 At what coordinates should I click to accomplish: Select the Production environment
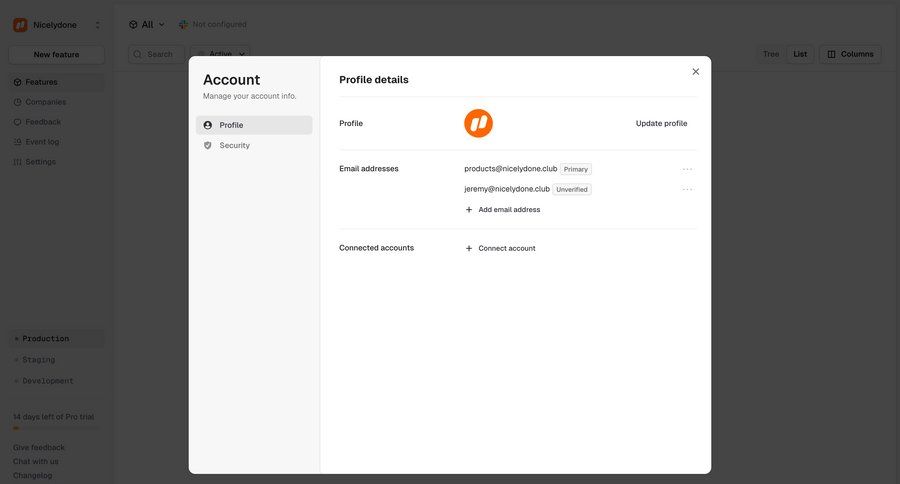[x=56, y=339]
